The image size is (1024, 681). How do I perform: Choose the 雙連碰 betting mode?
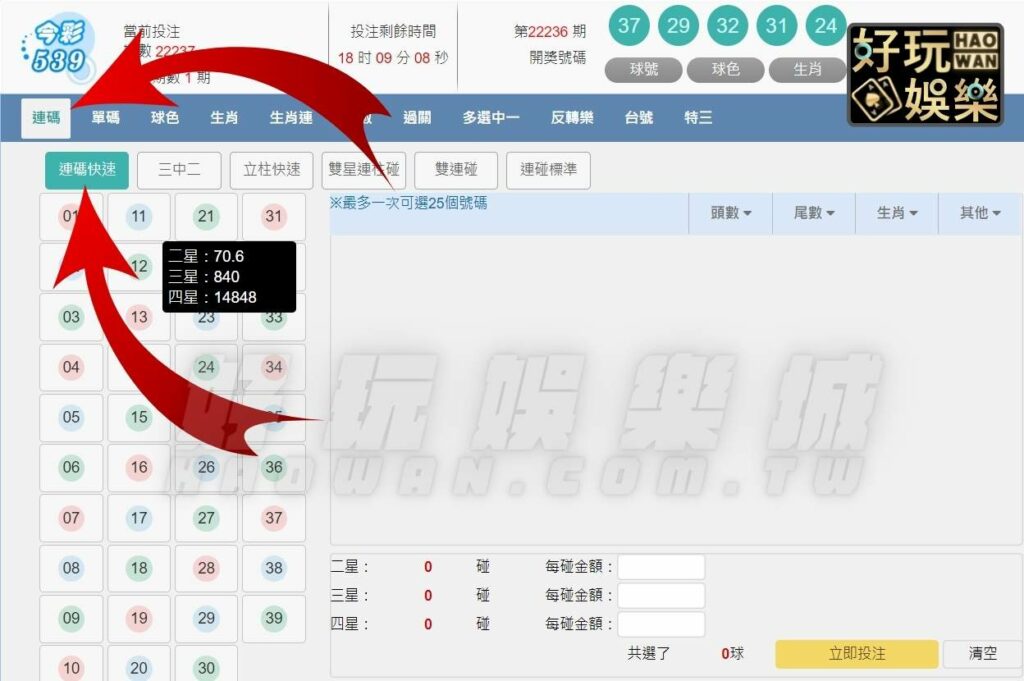(x=456, y=170)
